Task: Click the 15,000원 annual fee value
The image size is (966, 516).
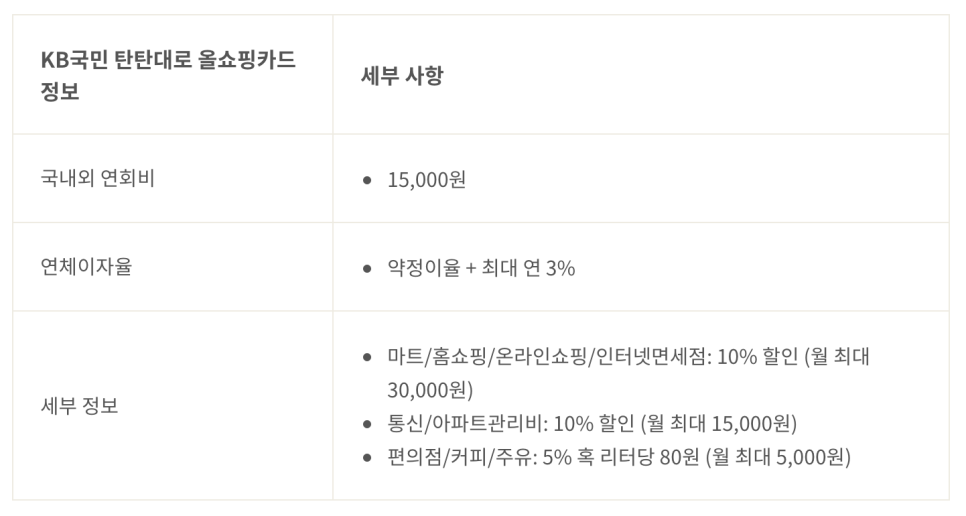Action: pos(426,180)
